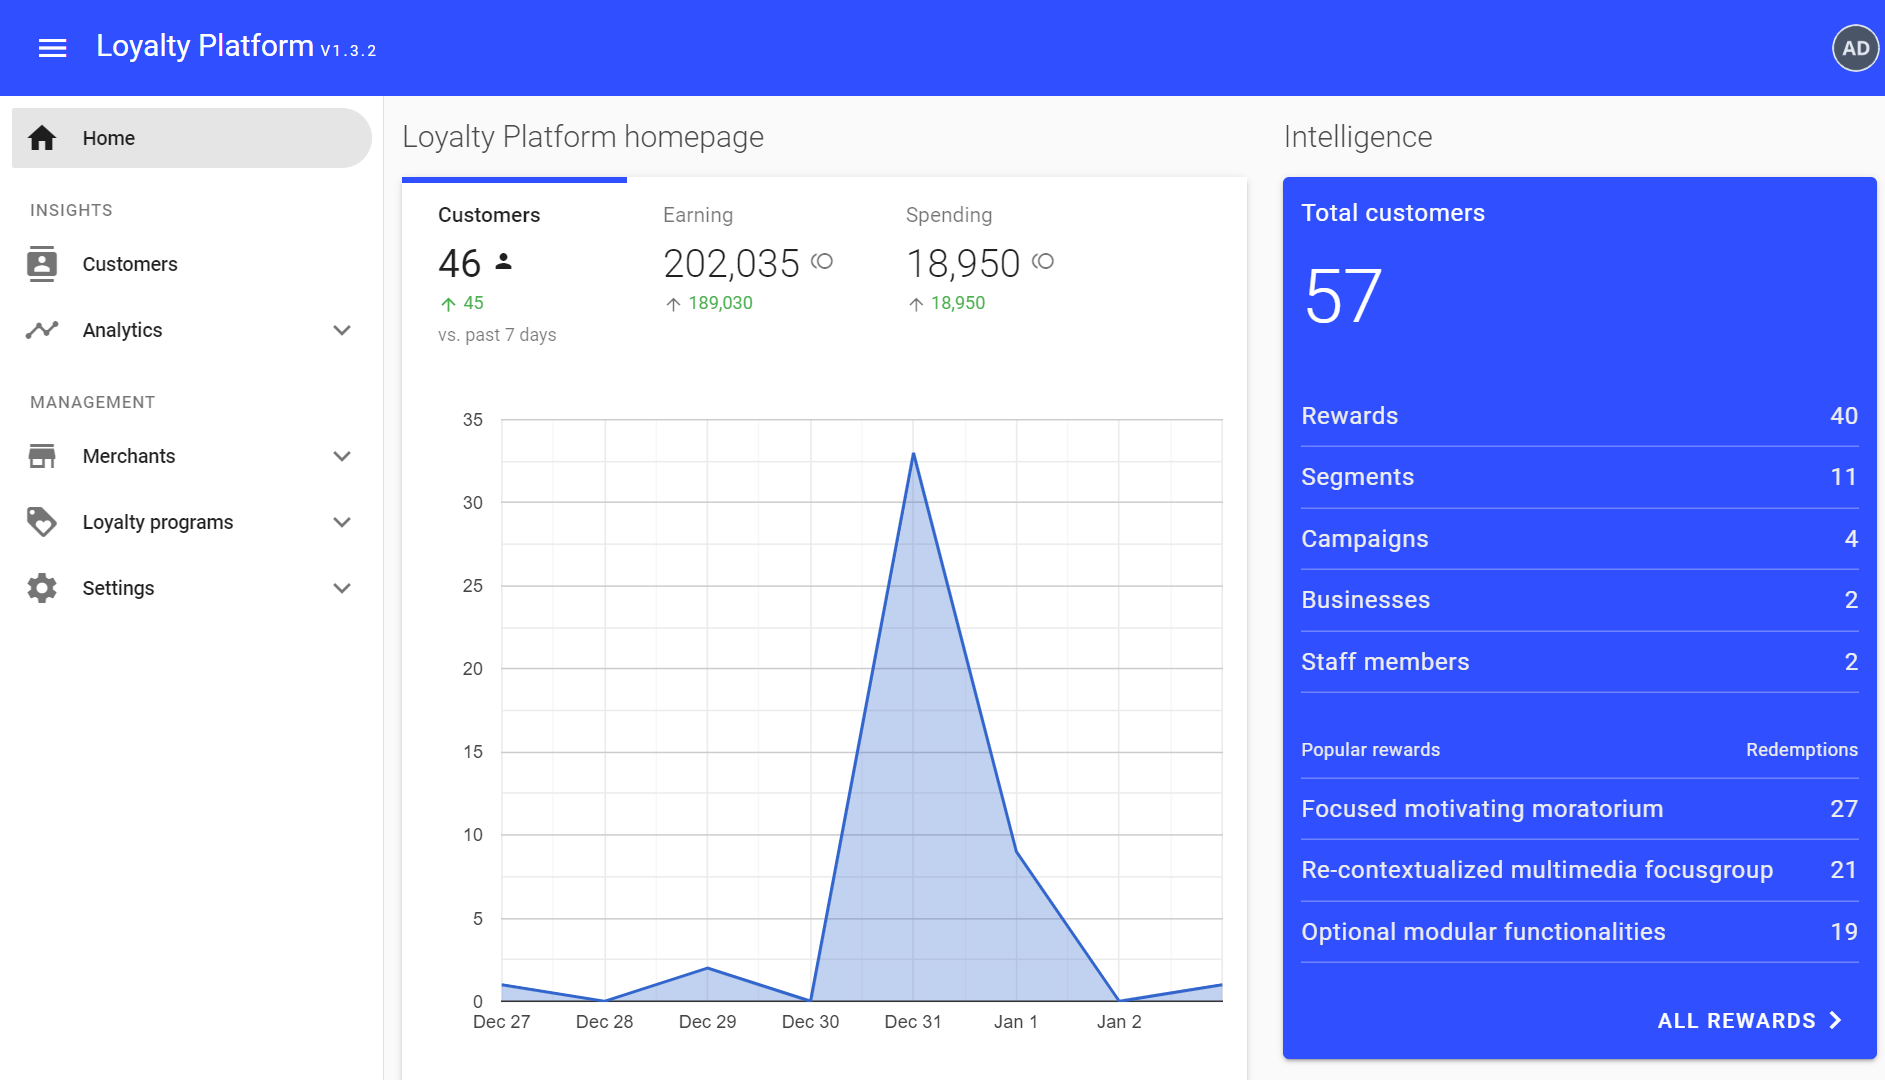Viewport: 1885px width, 1080px height.
Task: Expand the Loyalty programs chevron
Action: (342, 522)
